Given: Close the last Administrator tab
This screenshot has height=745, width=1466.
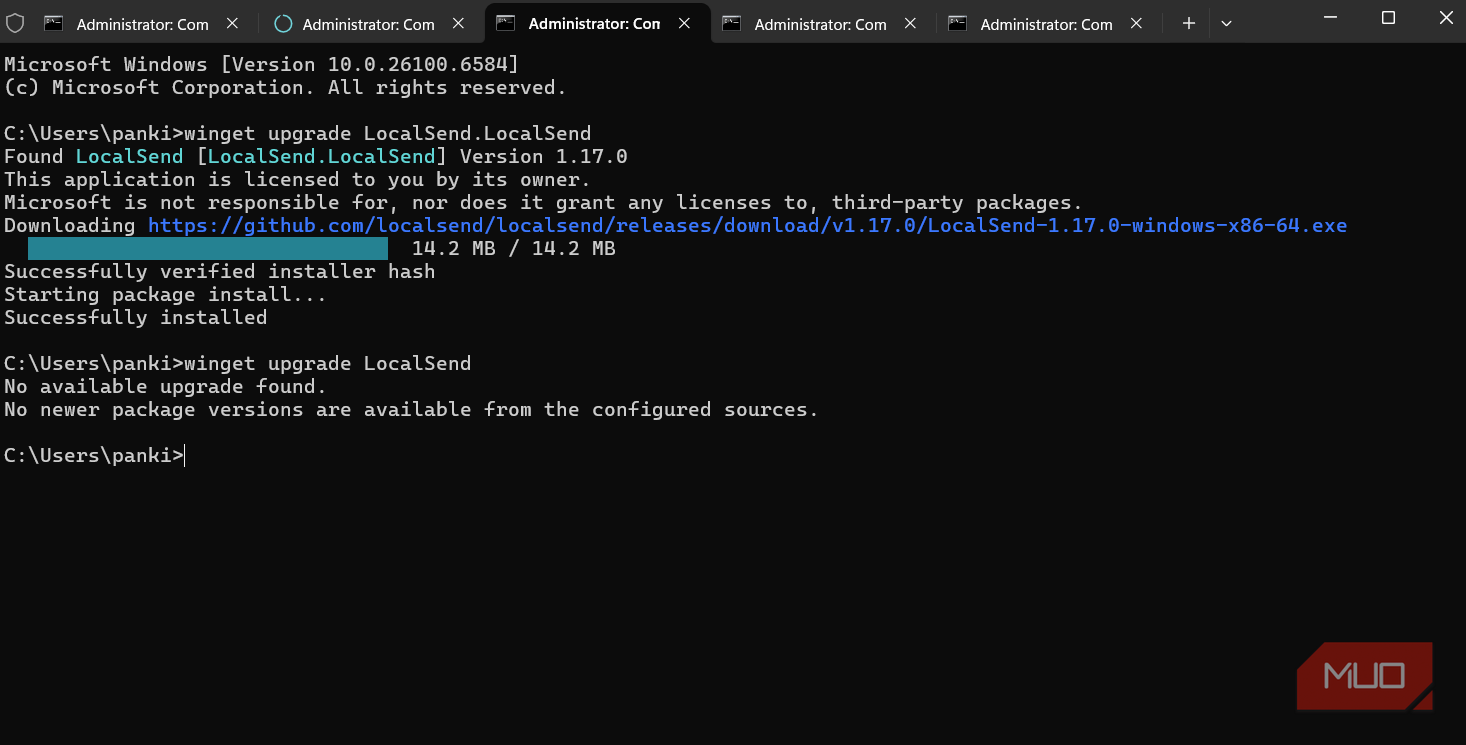Looking at the screenshot, I should [1137, 23].
